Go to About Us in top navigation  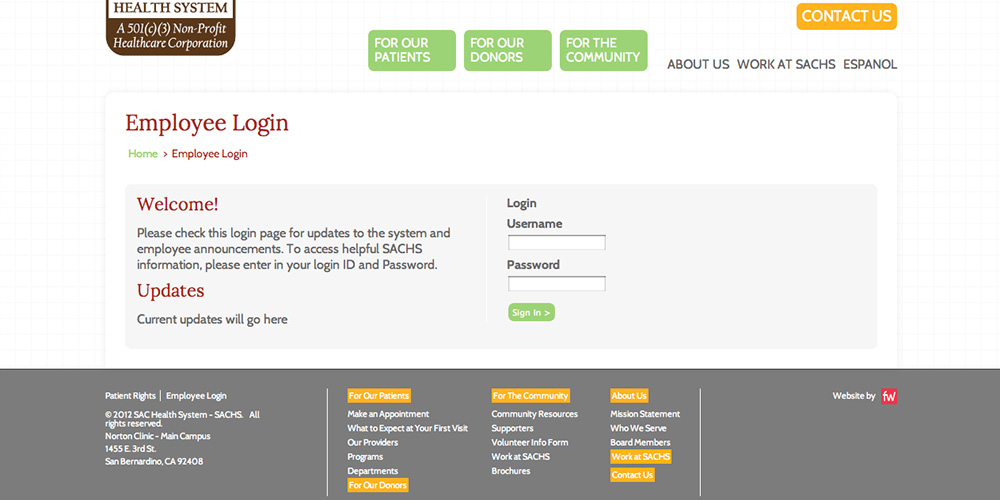click(x=698, y=64)
